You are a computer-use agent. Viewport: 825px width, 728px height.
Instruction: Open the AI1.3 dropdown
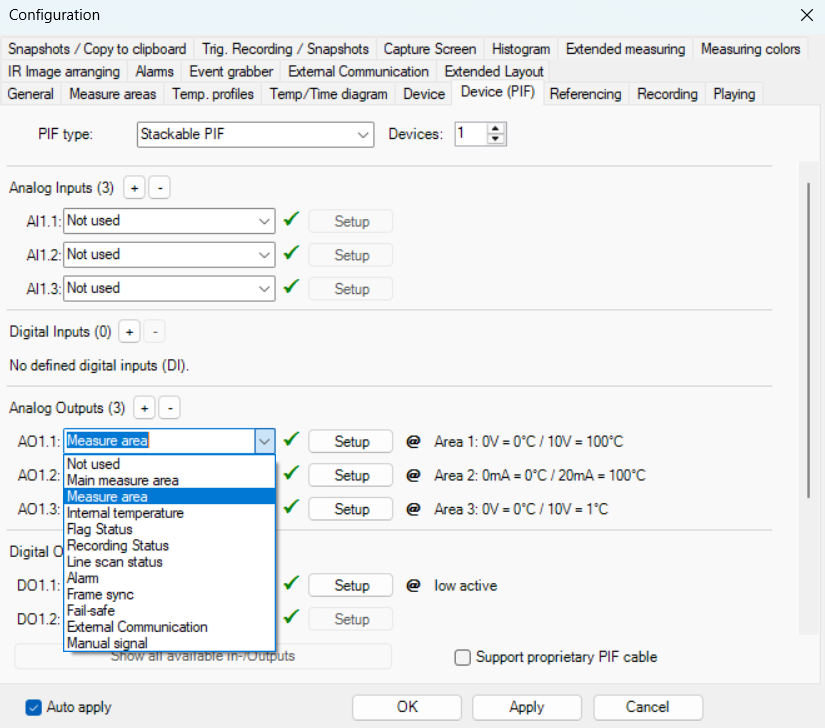169,289
